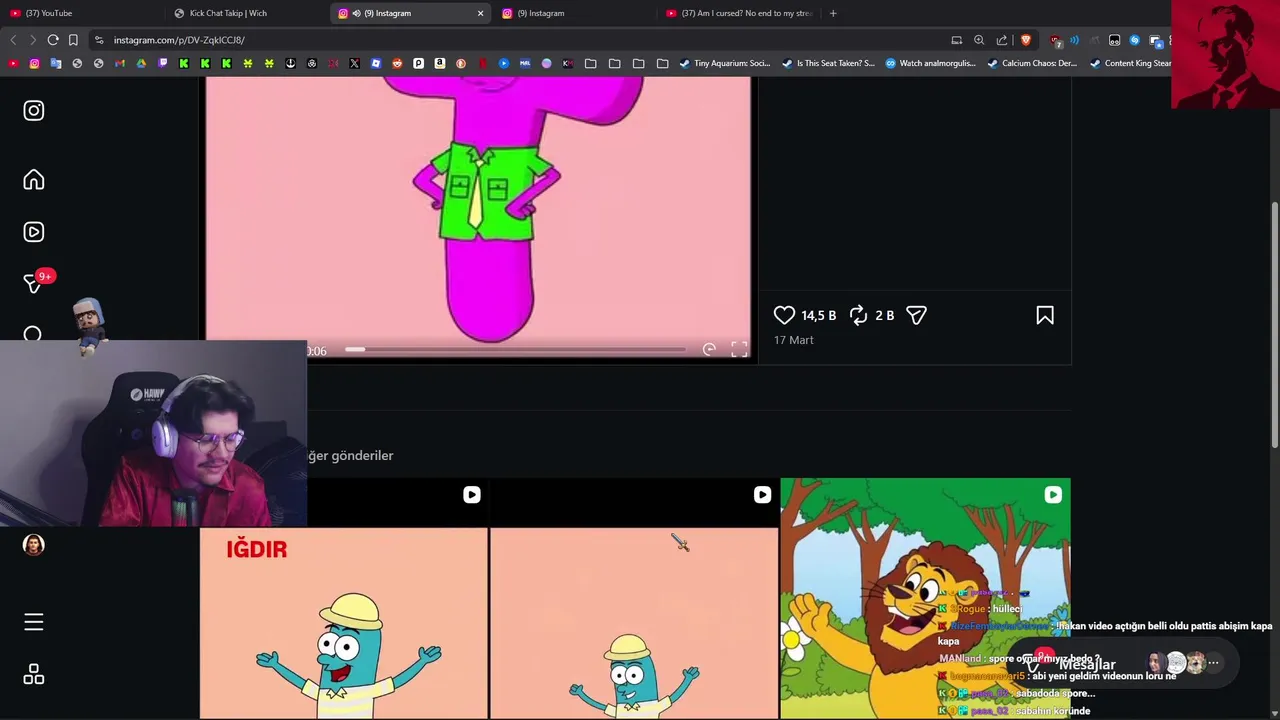The image size is (1280, 720).
Task: View likes count 14,5 B
Action: pos(818,315)
